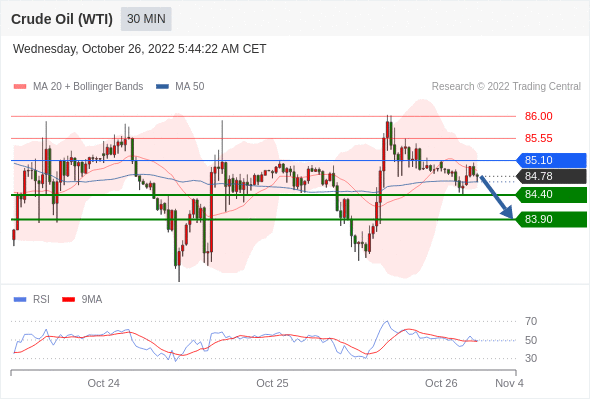
Task: Click the blue downward forecast arrow
Action: click(497, 197)
